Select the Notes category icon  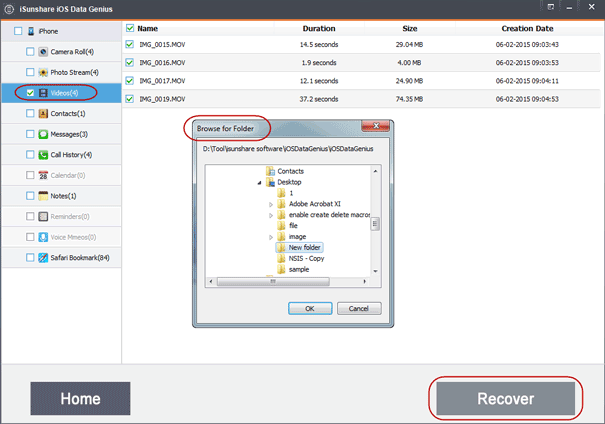click(x=43, y=196)
